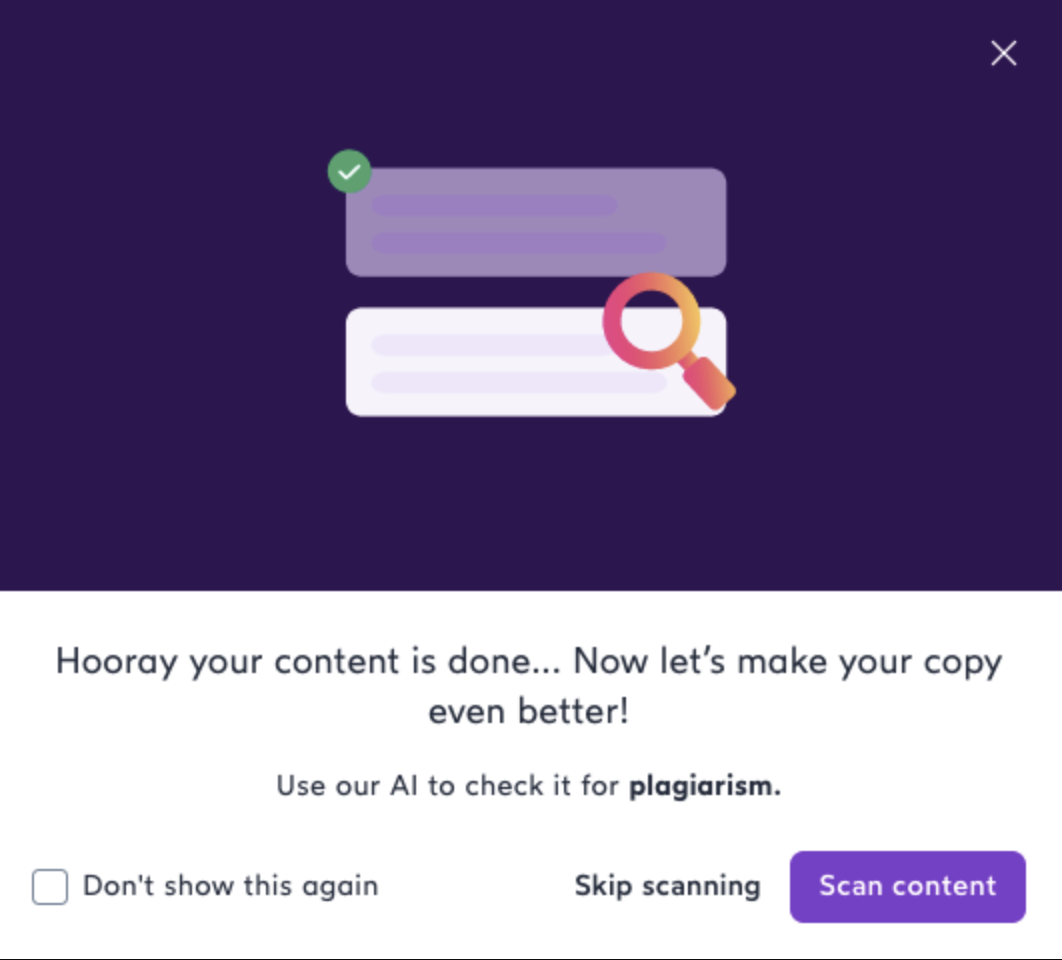Skip scanning the content
Screen dimensions: 1062x960
click(x=668, y=885)
